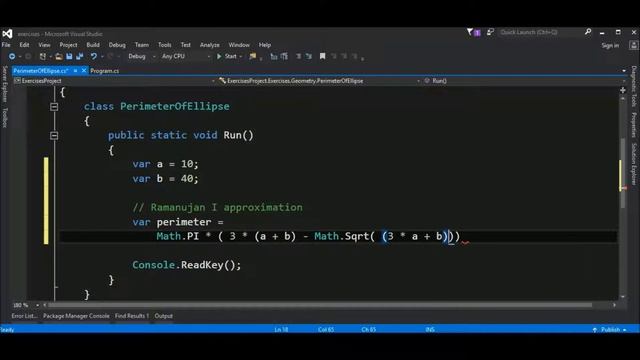Viewport: 640px width, 360px height.
Task: Switch to the Program.cs tab
Action: [104, 71]
